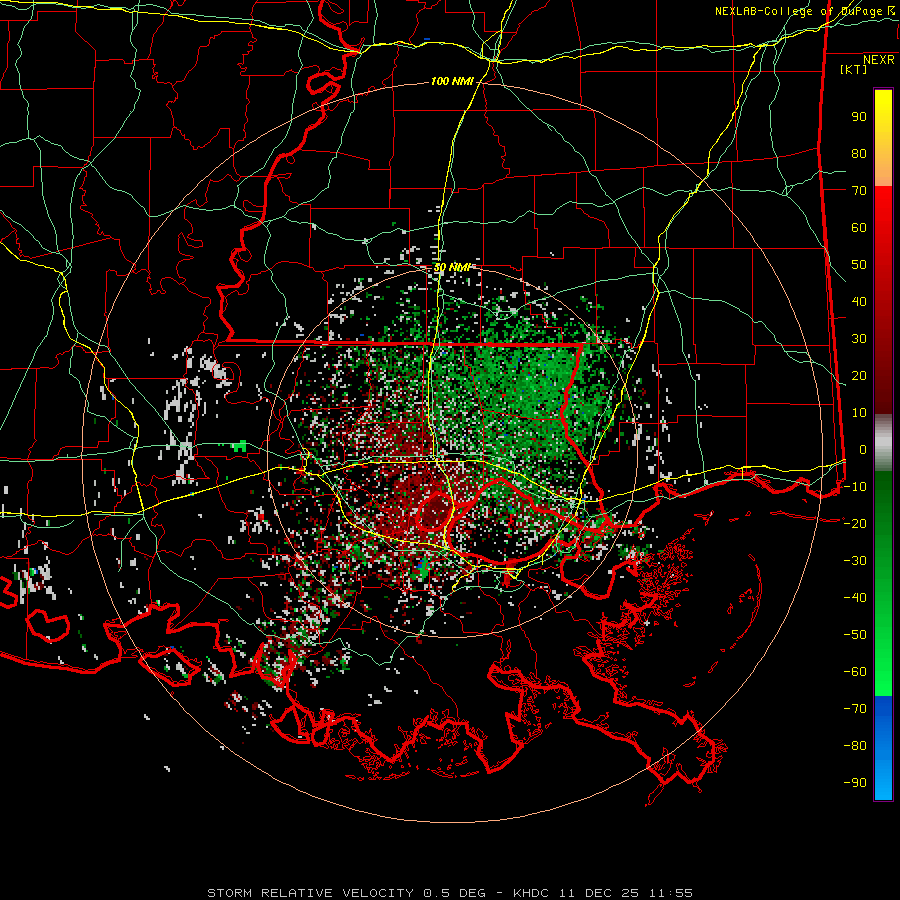The height and width of the screenshot is (900, 900).
Task: Select the 90 value on the velocity scale
Action: (859, 117)
